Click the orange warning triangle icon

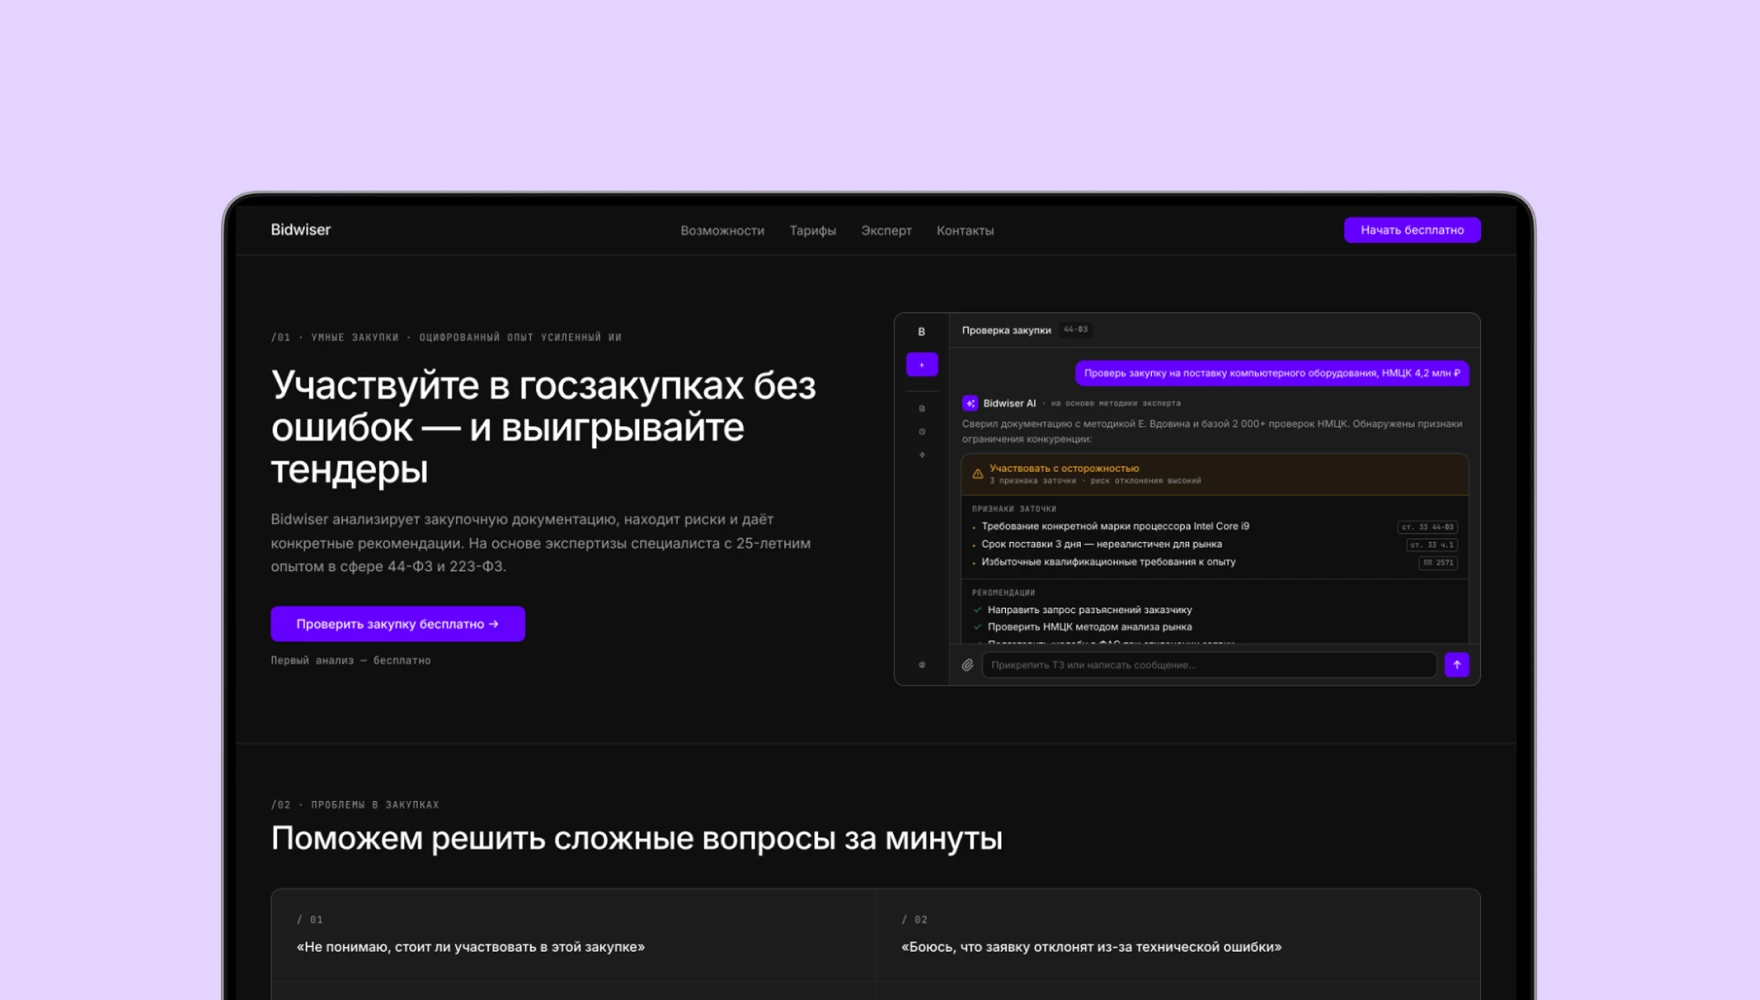tap(977, 474)
